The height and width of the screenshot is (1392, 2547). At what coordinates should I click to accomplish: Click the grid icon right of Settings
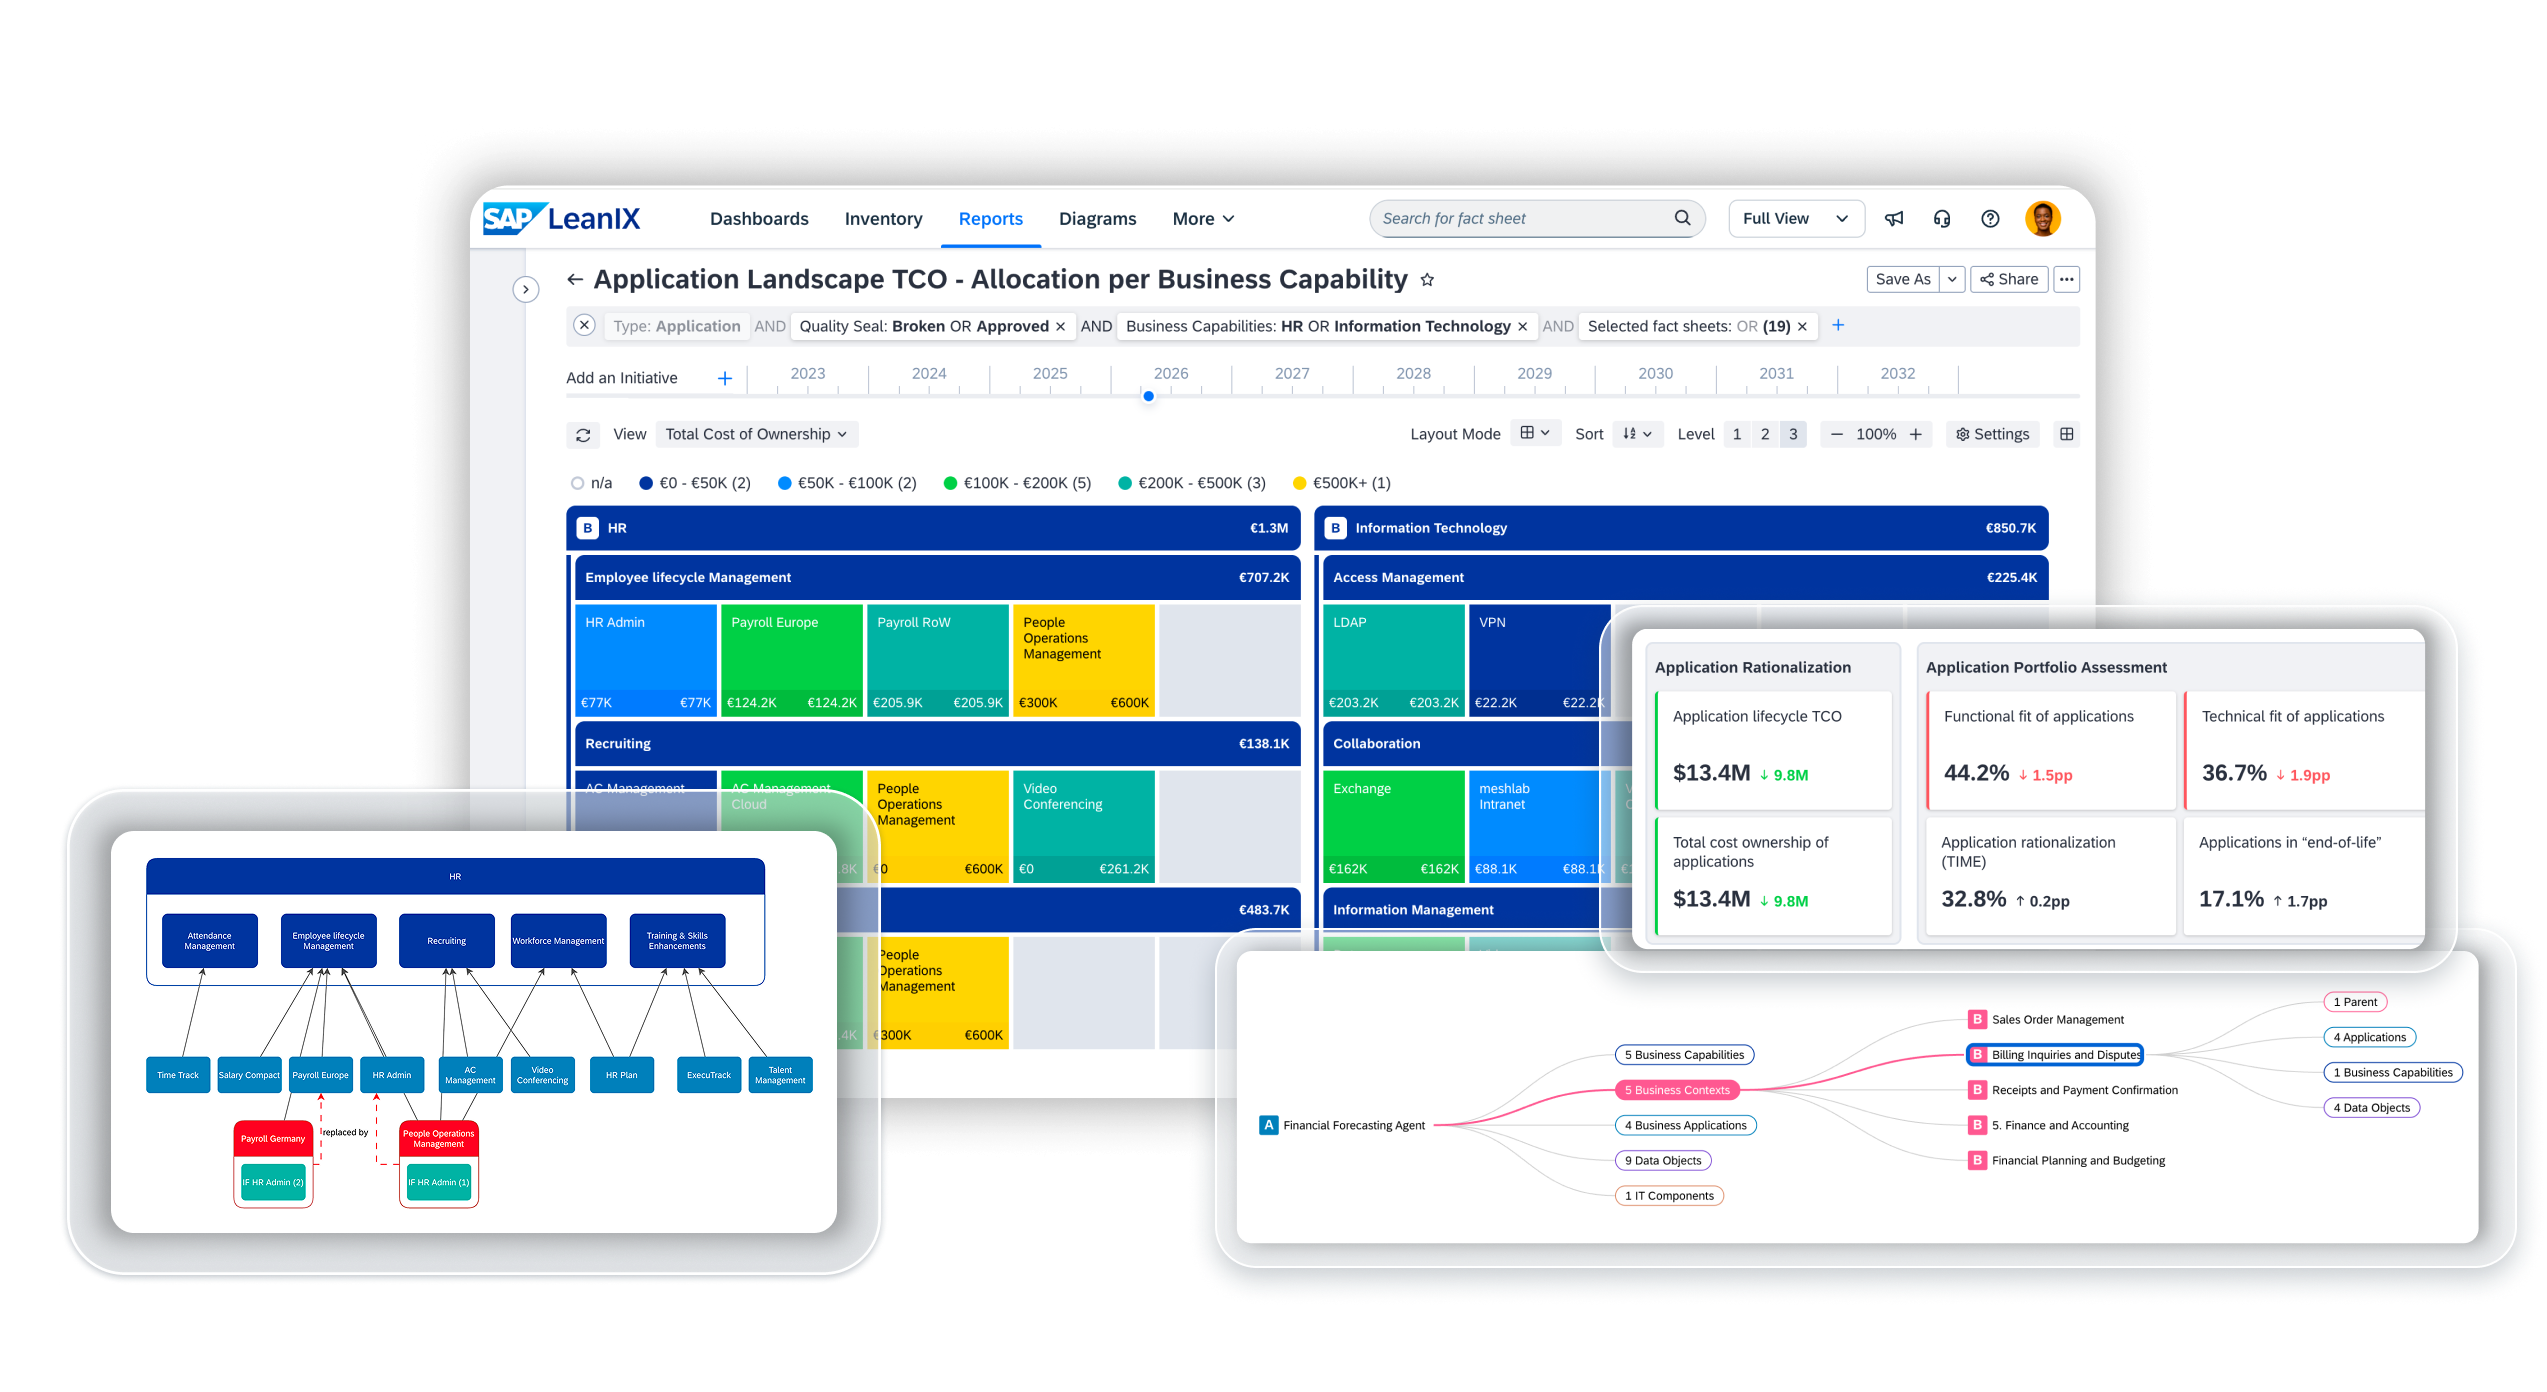(x=2066, y=434)
